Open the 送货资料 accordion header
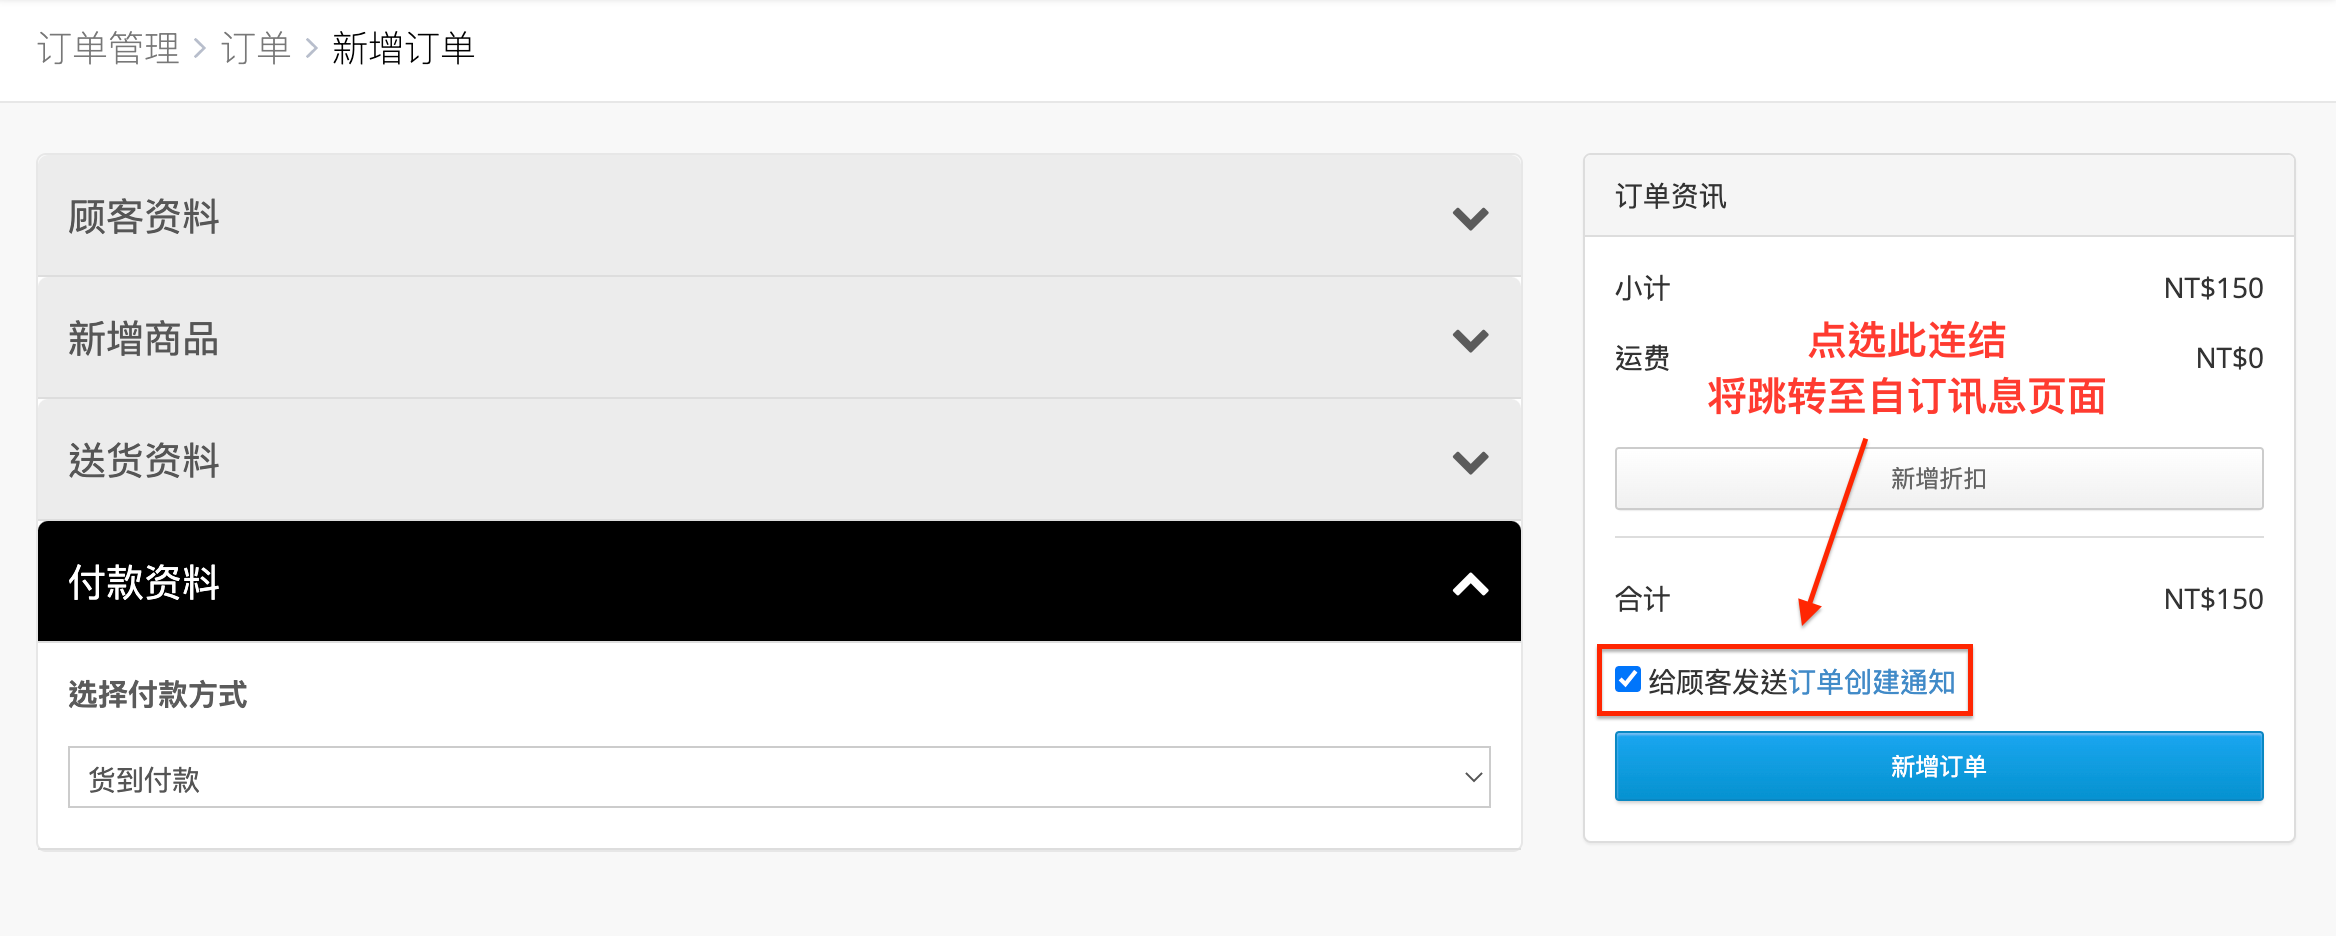The width and height of the screenshot is (2336, 936). pyautogui.click(x=779, y=460)
